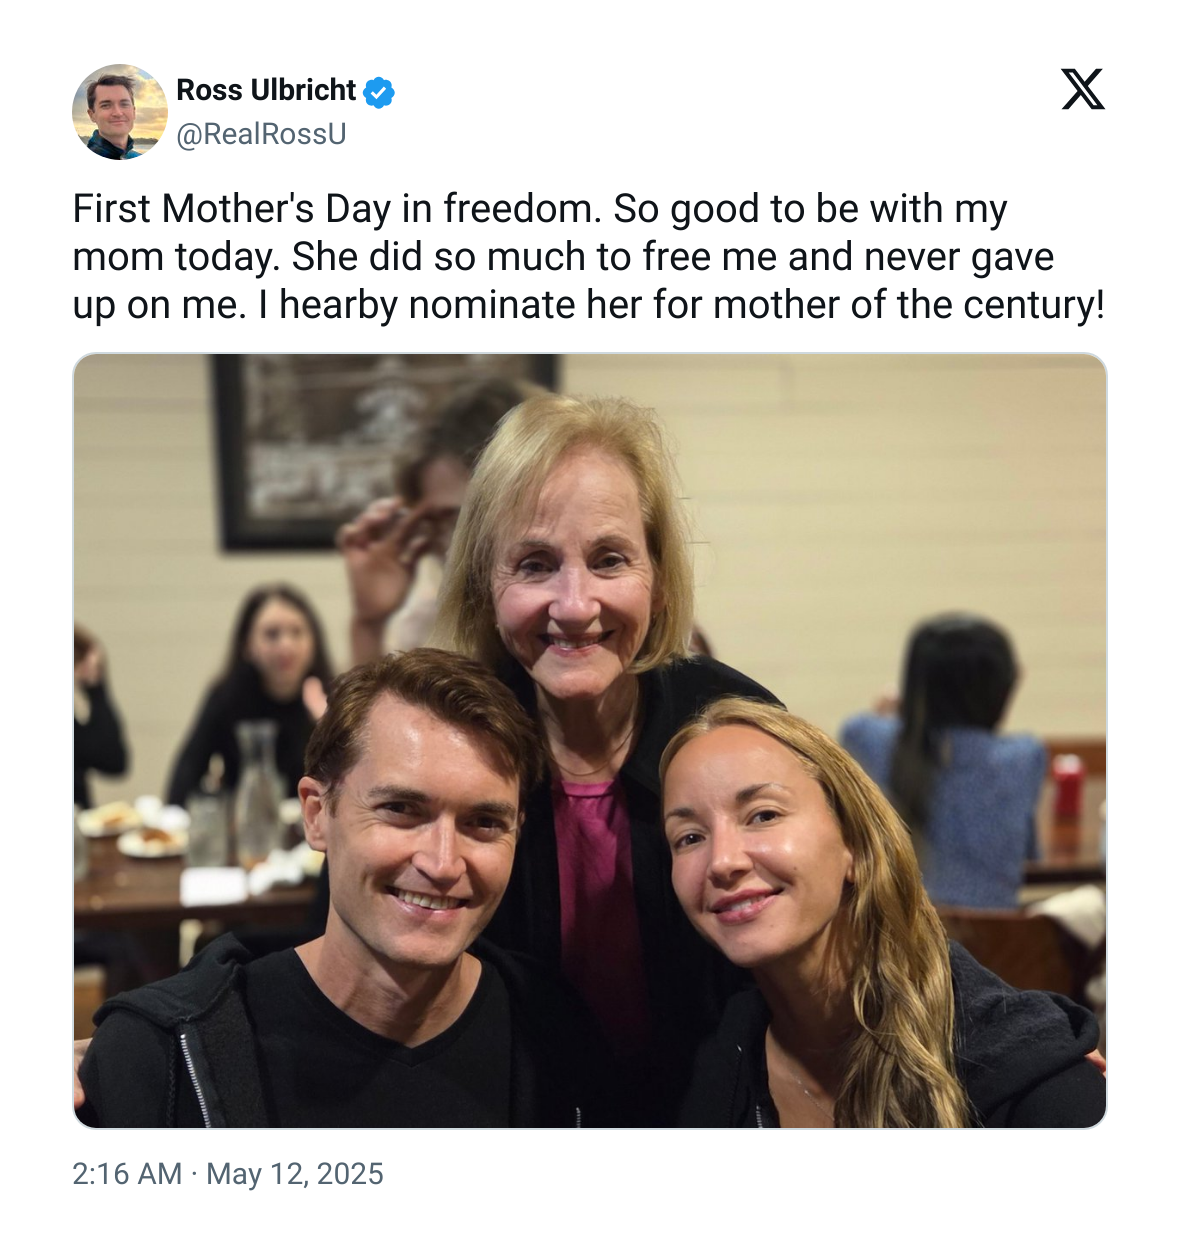1180x1258 pixels.
Task: Click the food plates on the background table
Action: click(x=132, y=827)
